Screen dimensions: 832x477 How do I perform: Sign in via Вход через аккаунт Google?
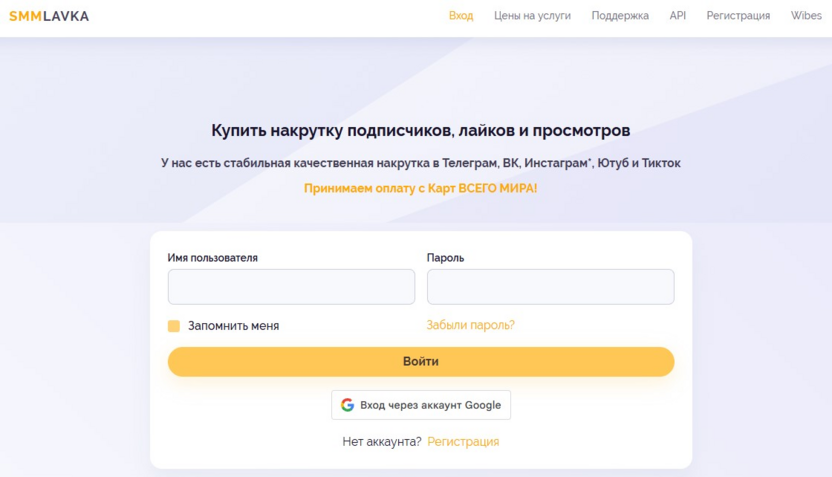coord(421,405)
